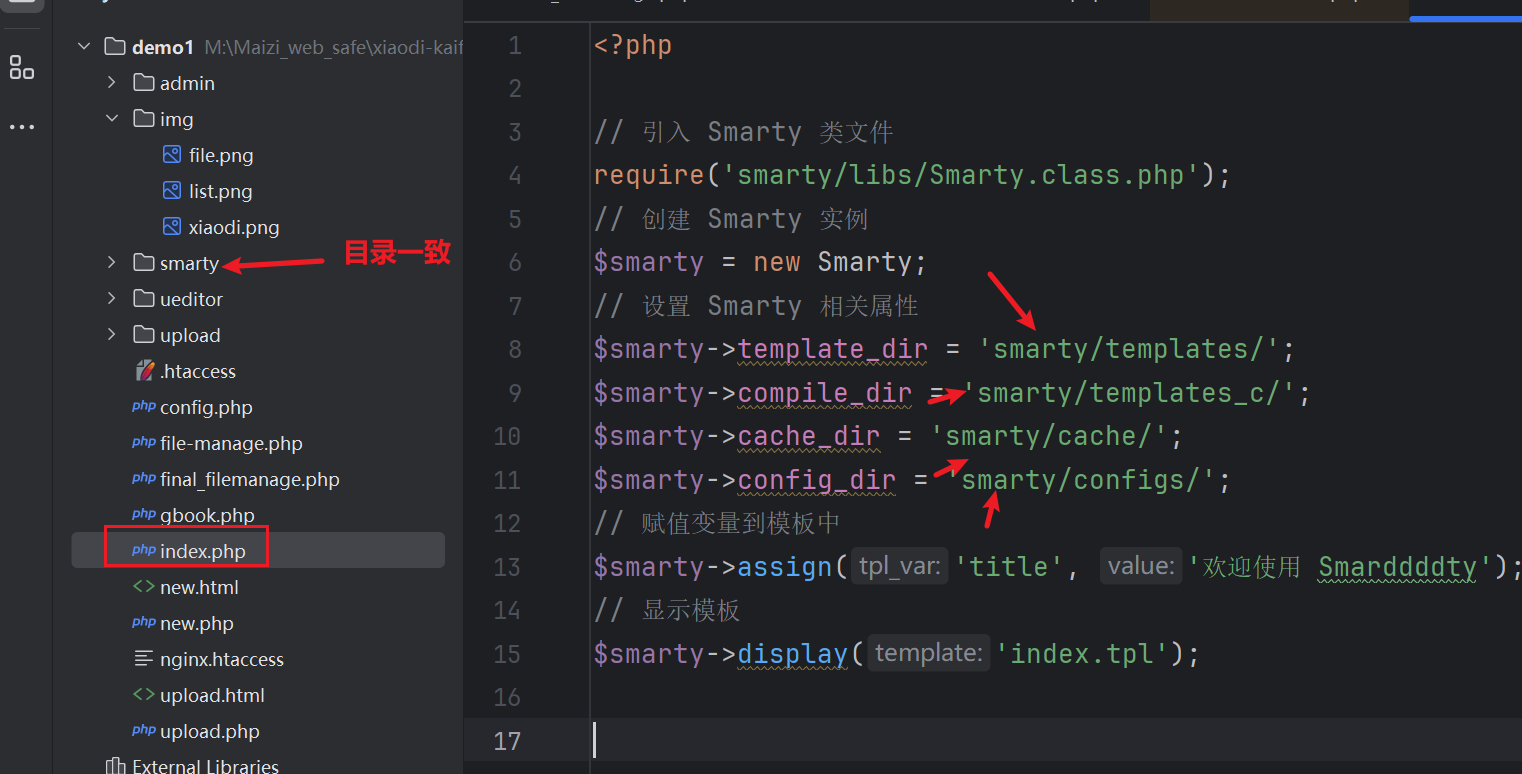Click the cache_dir property name
1522x774 pixels.
coord(809,436)
